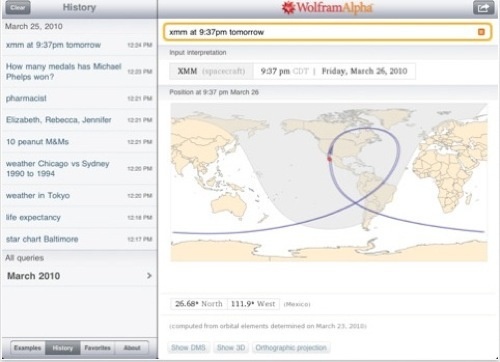Screen dimensions: 500x362
Task: Open the Michael Phelps medals query
Action: click(79, 71)
